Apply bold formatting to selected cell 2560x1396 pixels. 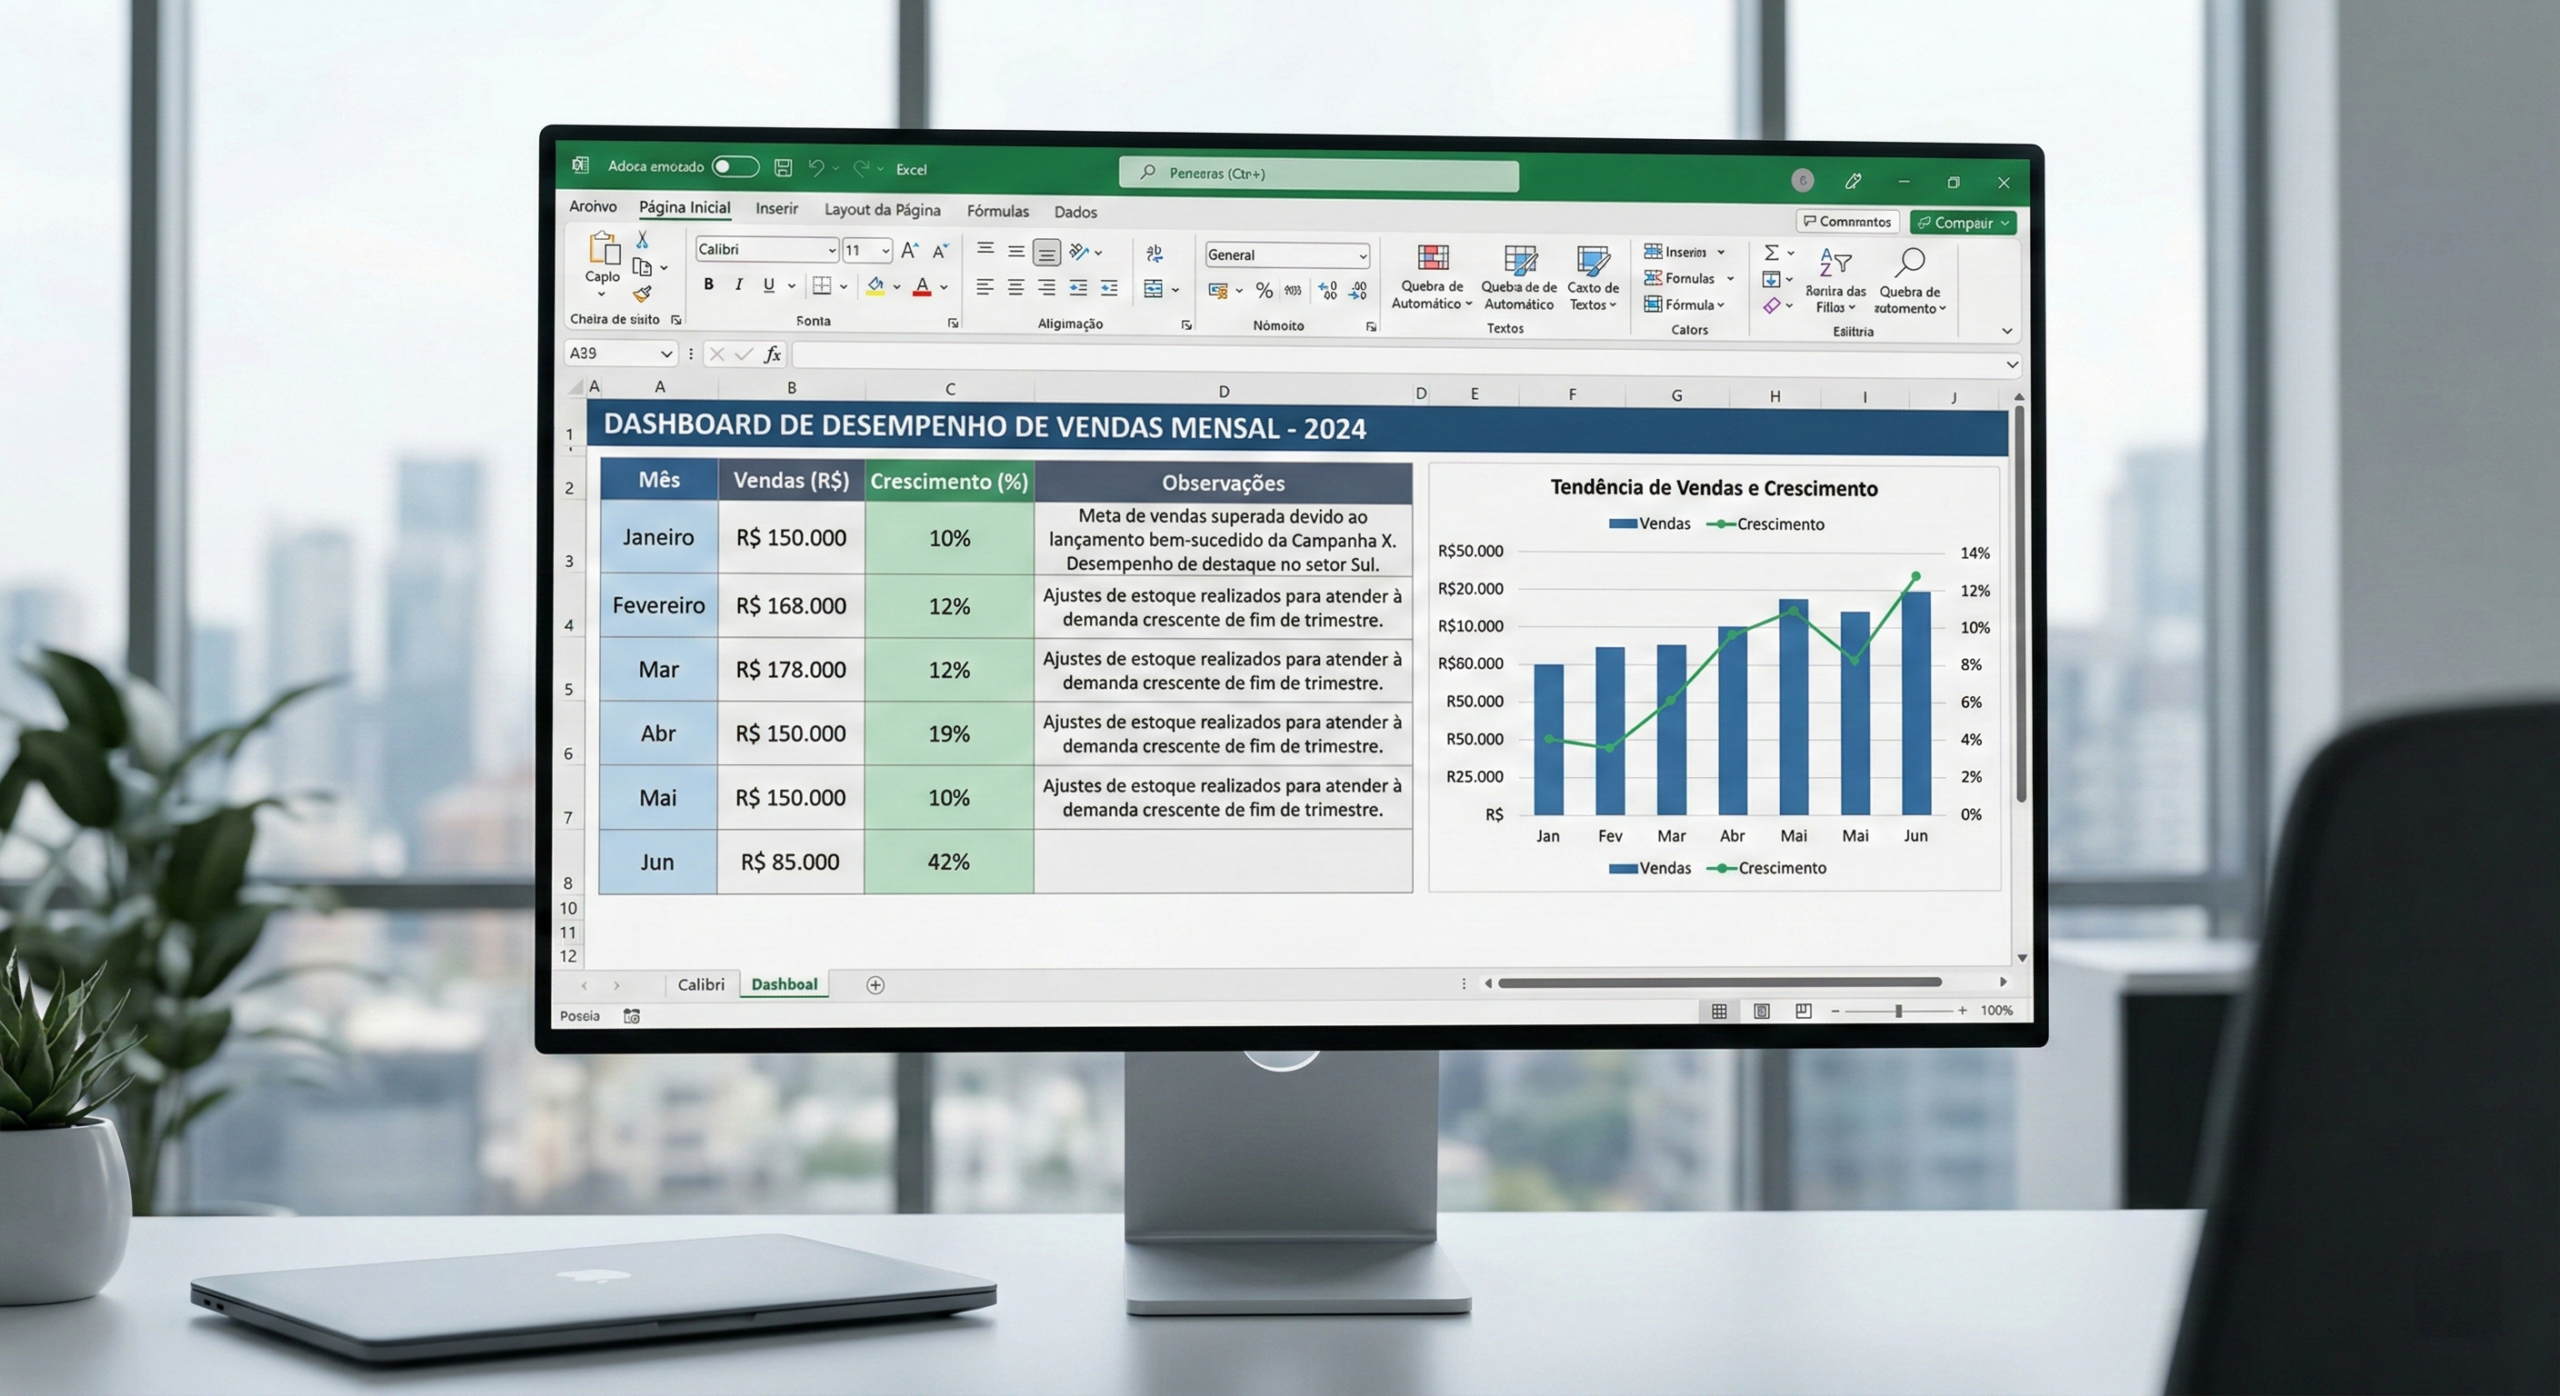click(x=708, y=285)
